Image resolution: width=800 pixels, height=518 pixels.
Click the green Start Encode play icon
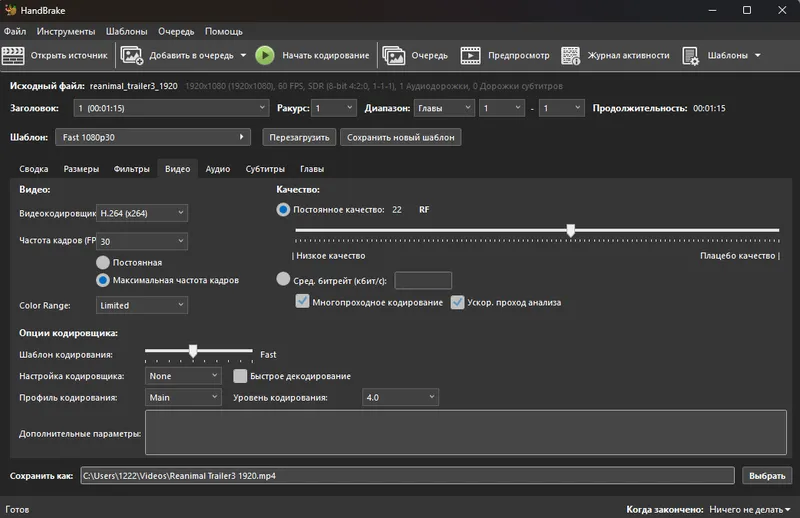click(x=265, y=56)
